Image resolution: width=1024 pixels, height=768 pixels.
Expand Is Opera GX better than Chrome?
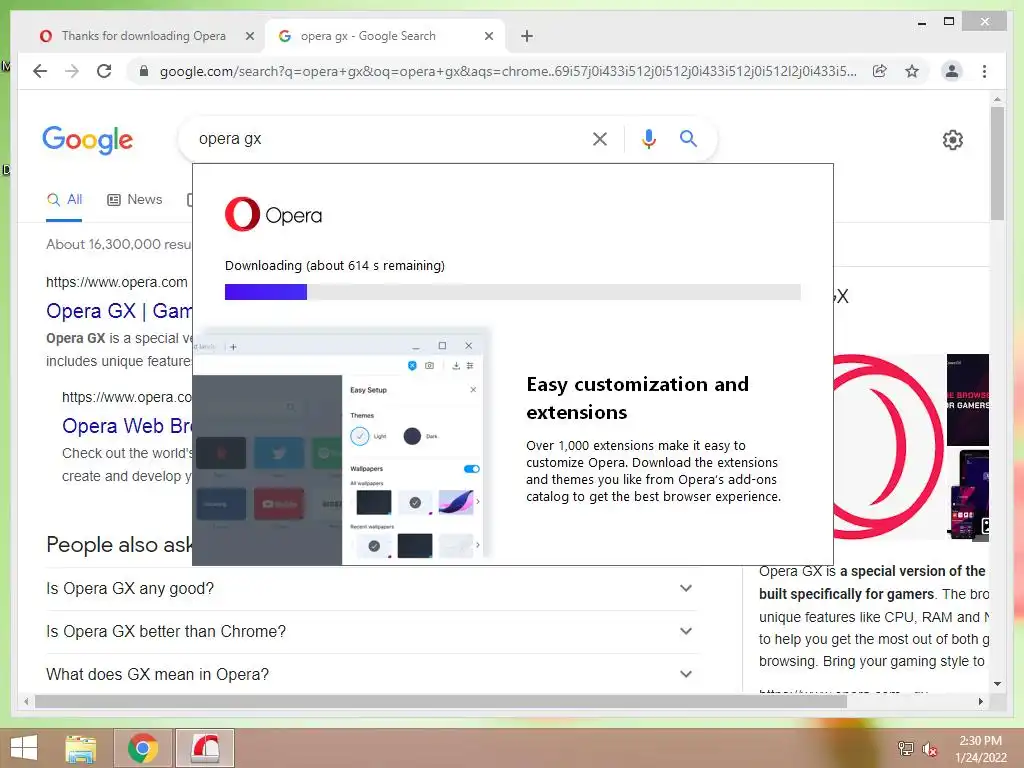click(x=370, y=632)
